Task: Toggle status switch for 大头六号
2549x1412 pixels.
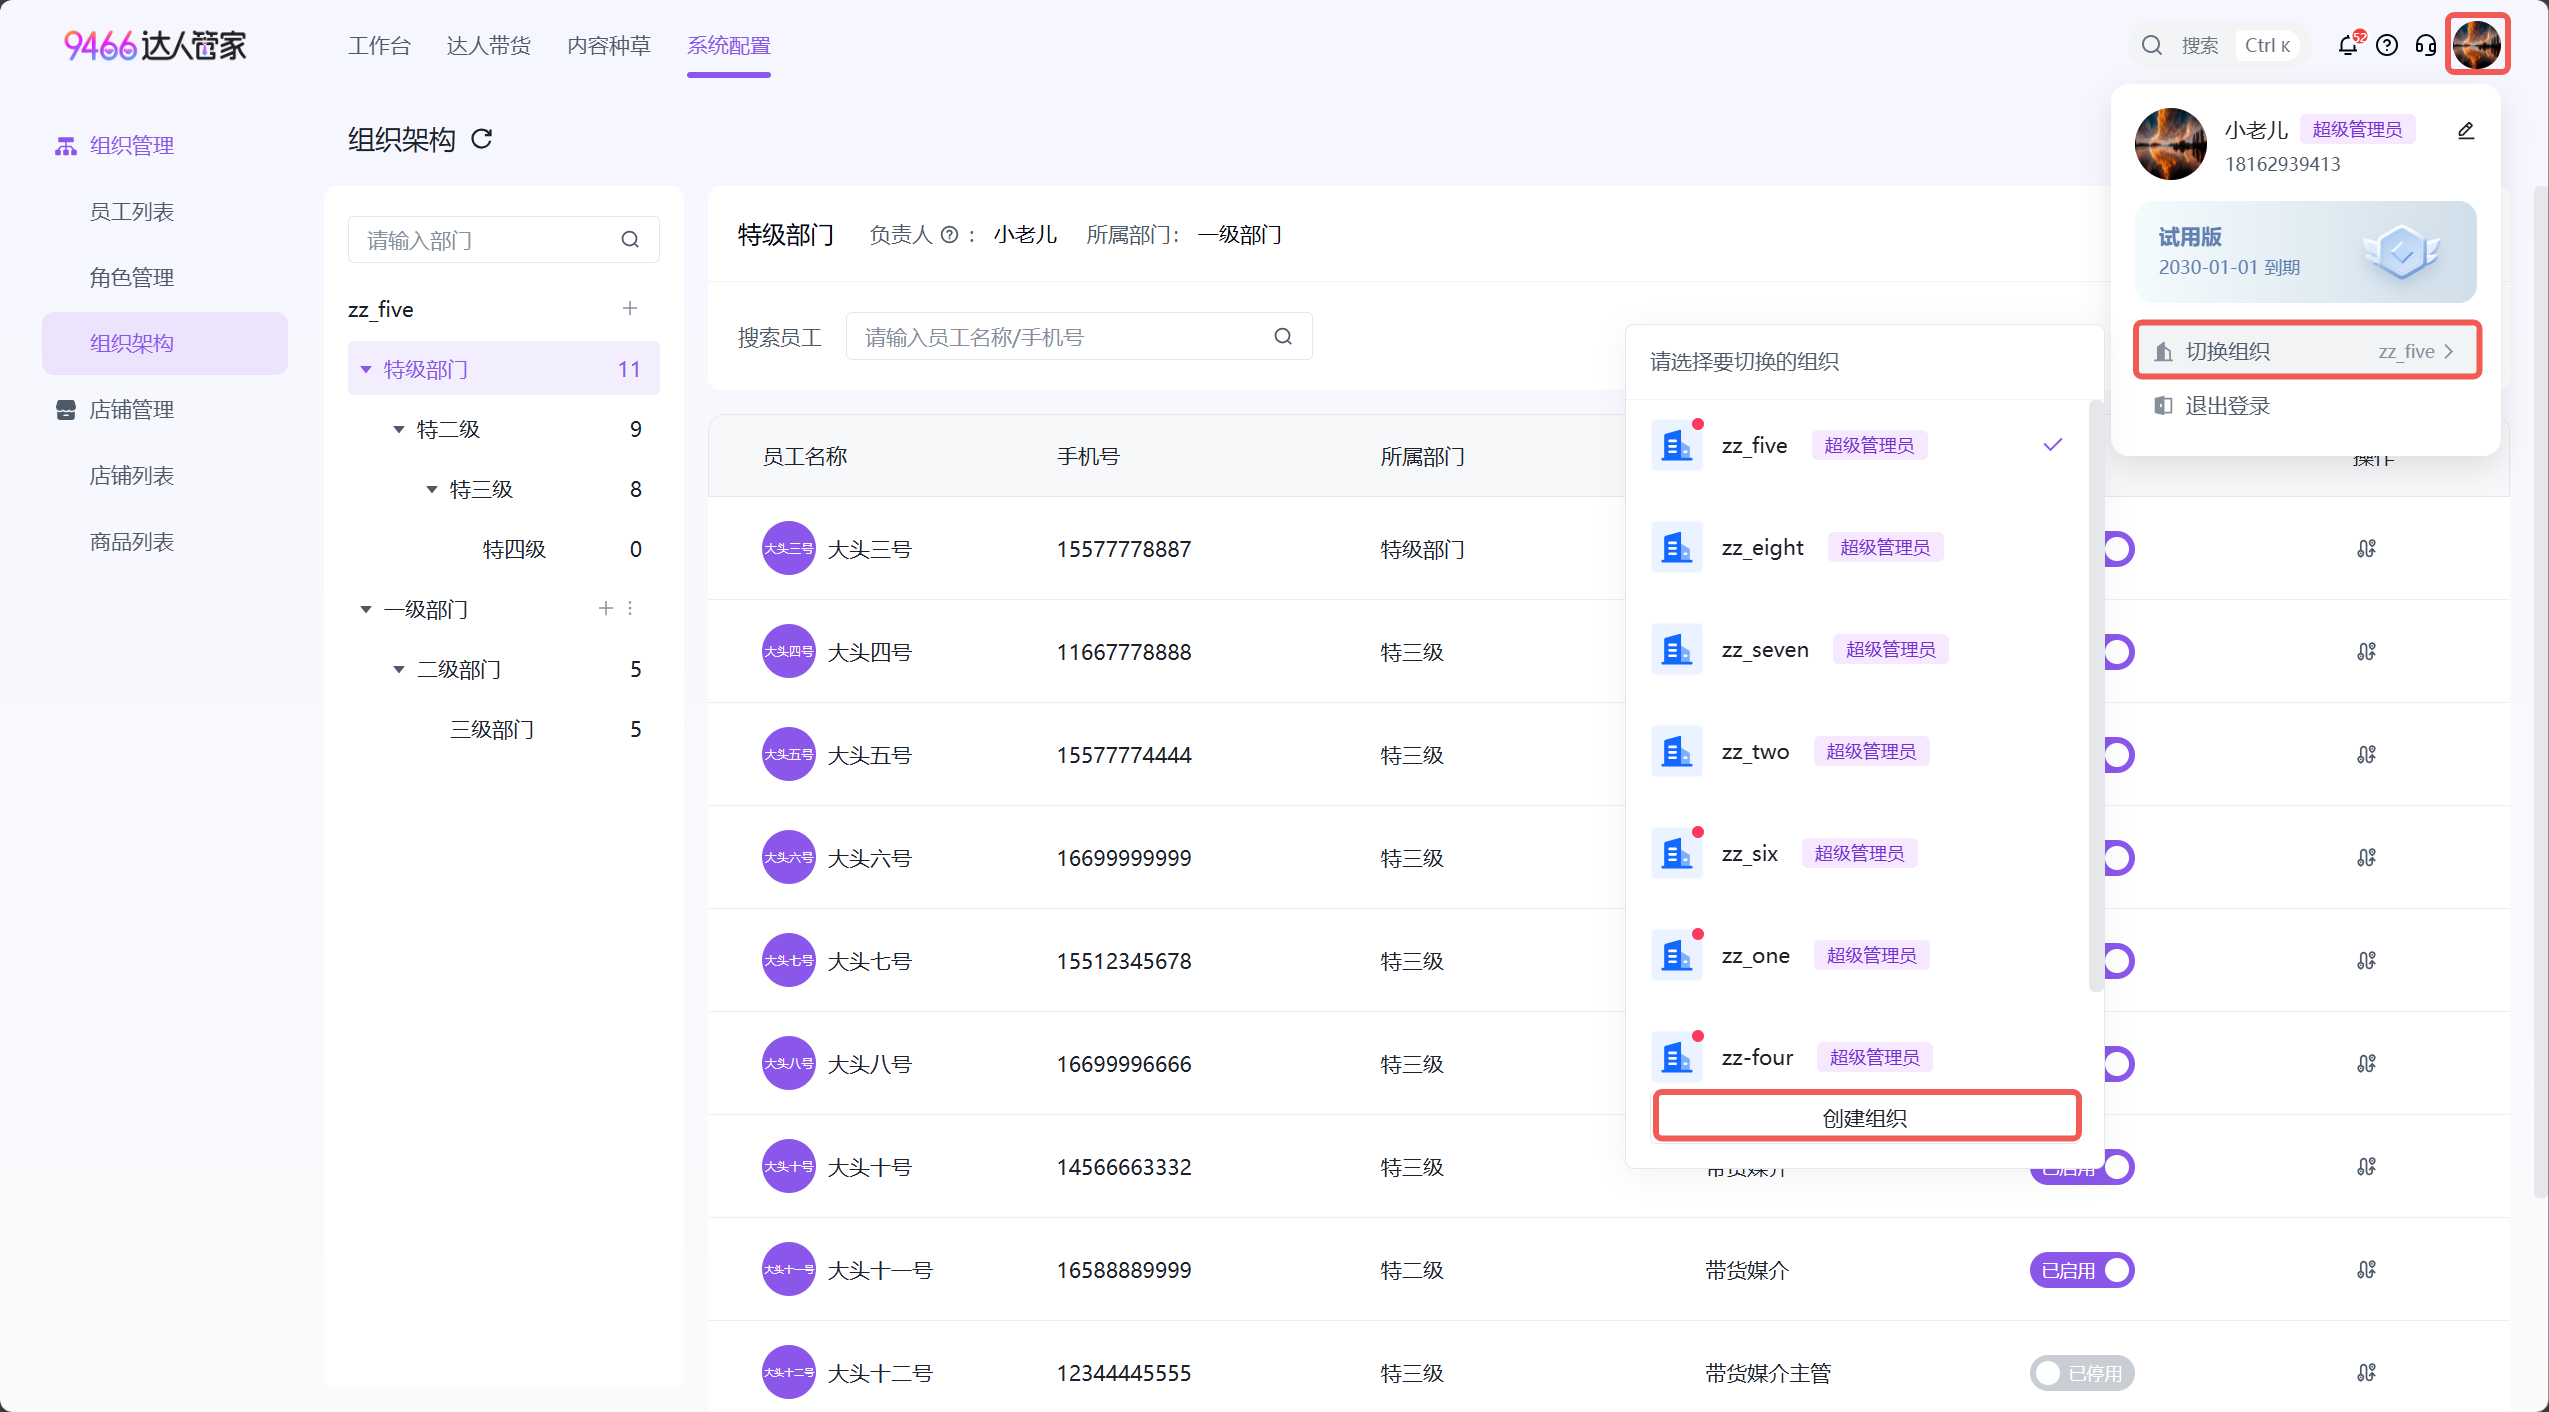Action: tap(2119, 858)
